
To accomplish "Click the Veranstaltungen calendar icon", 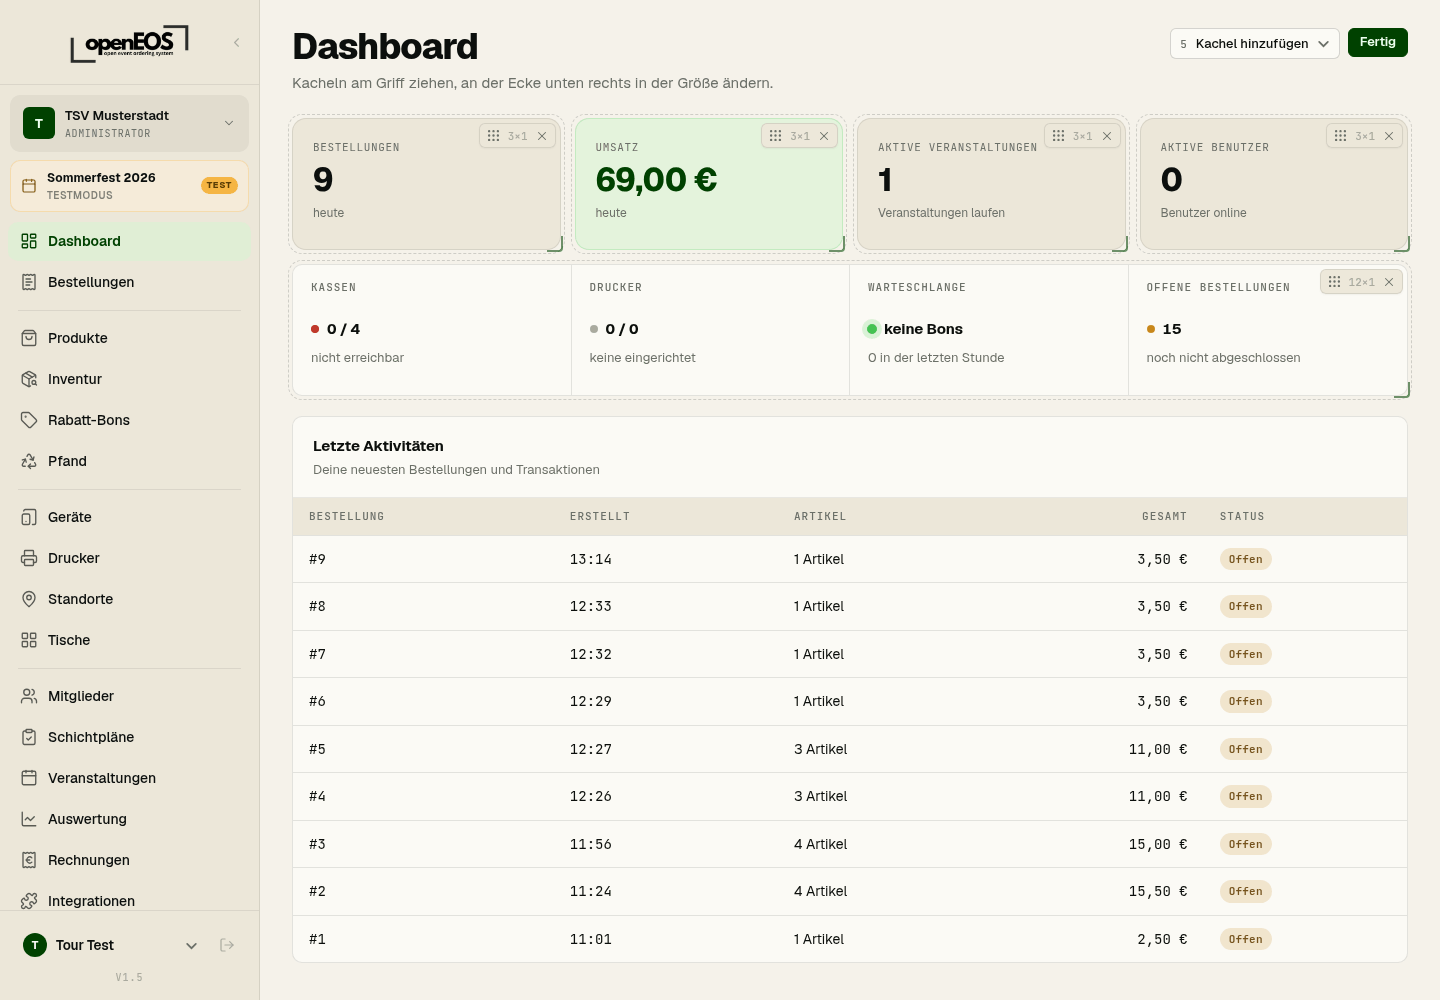I will tap(29, 778).
